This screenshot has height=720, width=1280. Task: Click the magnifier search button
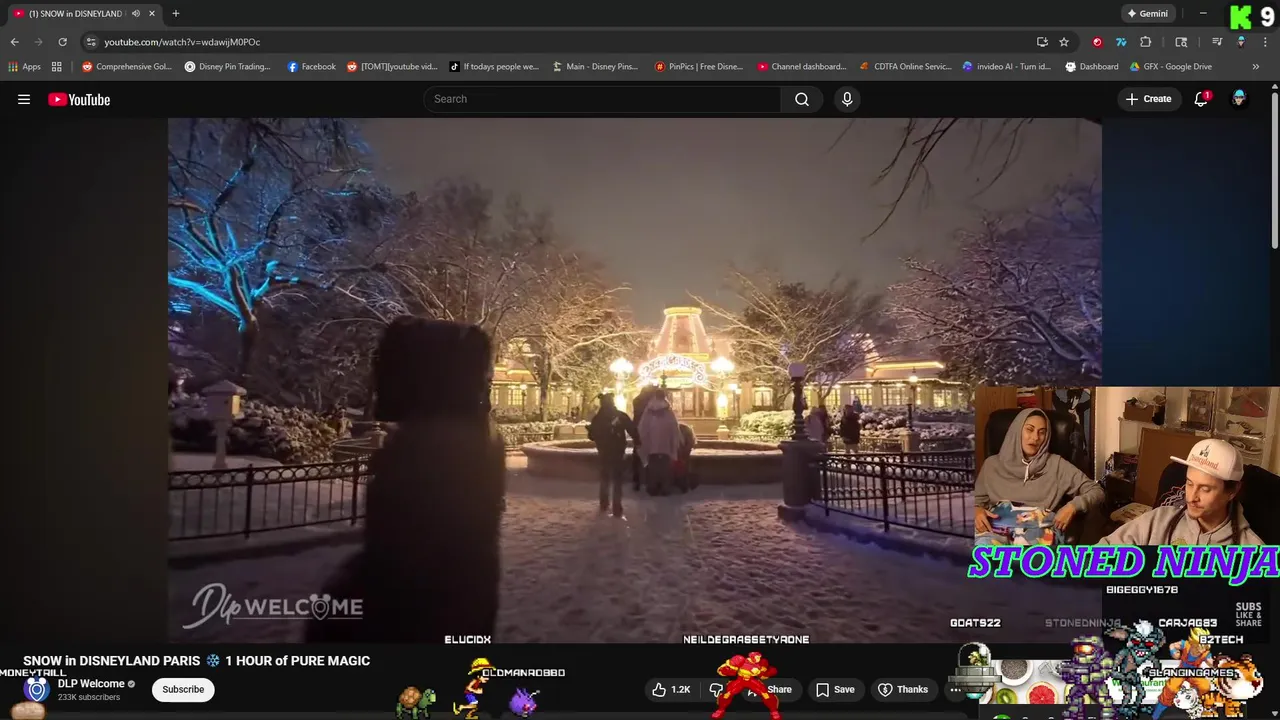(802, 99)
